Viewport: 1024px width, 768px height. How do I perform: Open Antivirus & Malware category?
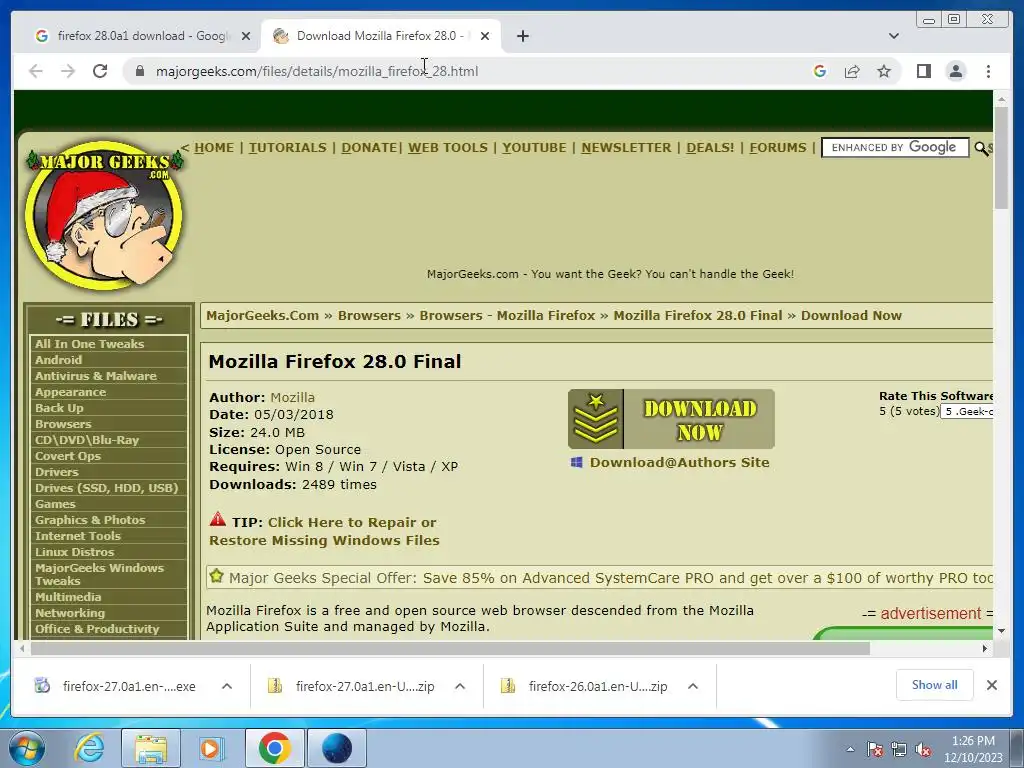[96, 376]
